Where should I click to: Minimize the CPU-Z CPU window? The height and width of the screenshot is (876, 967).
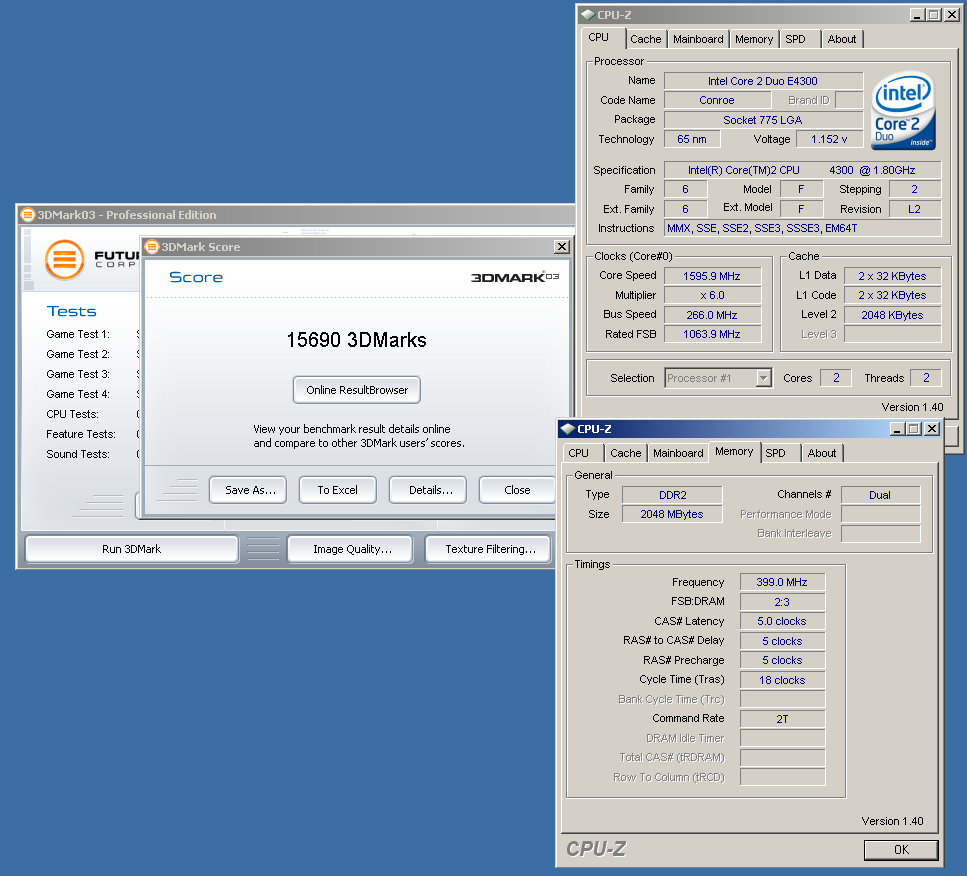coord(918,15)
